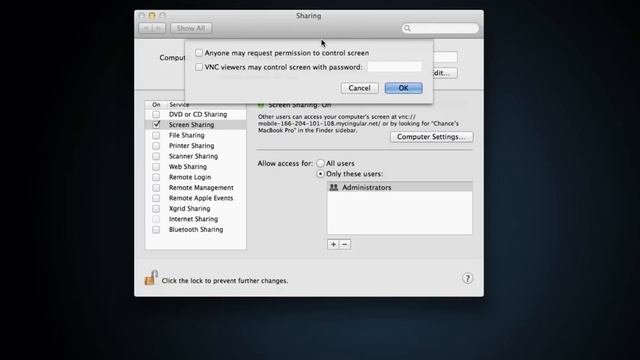
Task: Toggle Remote Login checkbox
Action: [156, 177]
